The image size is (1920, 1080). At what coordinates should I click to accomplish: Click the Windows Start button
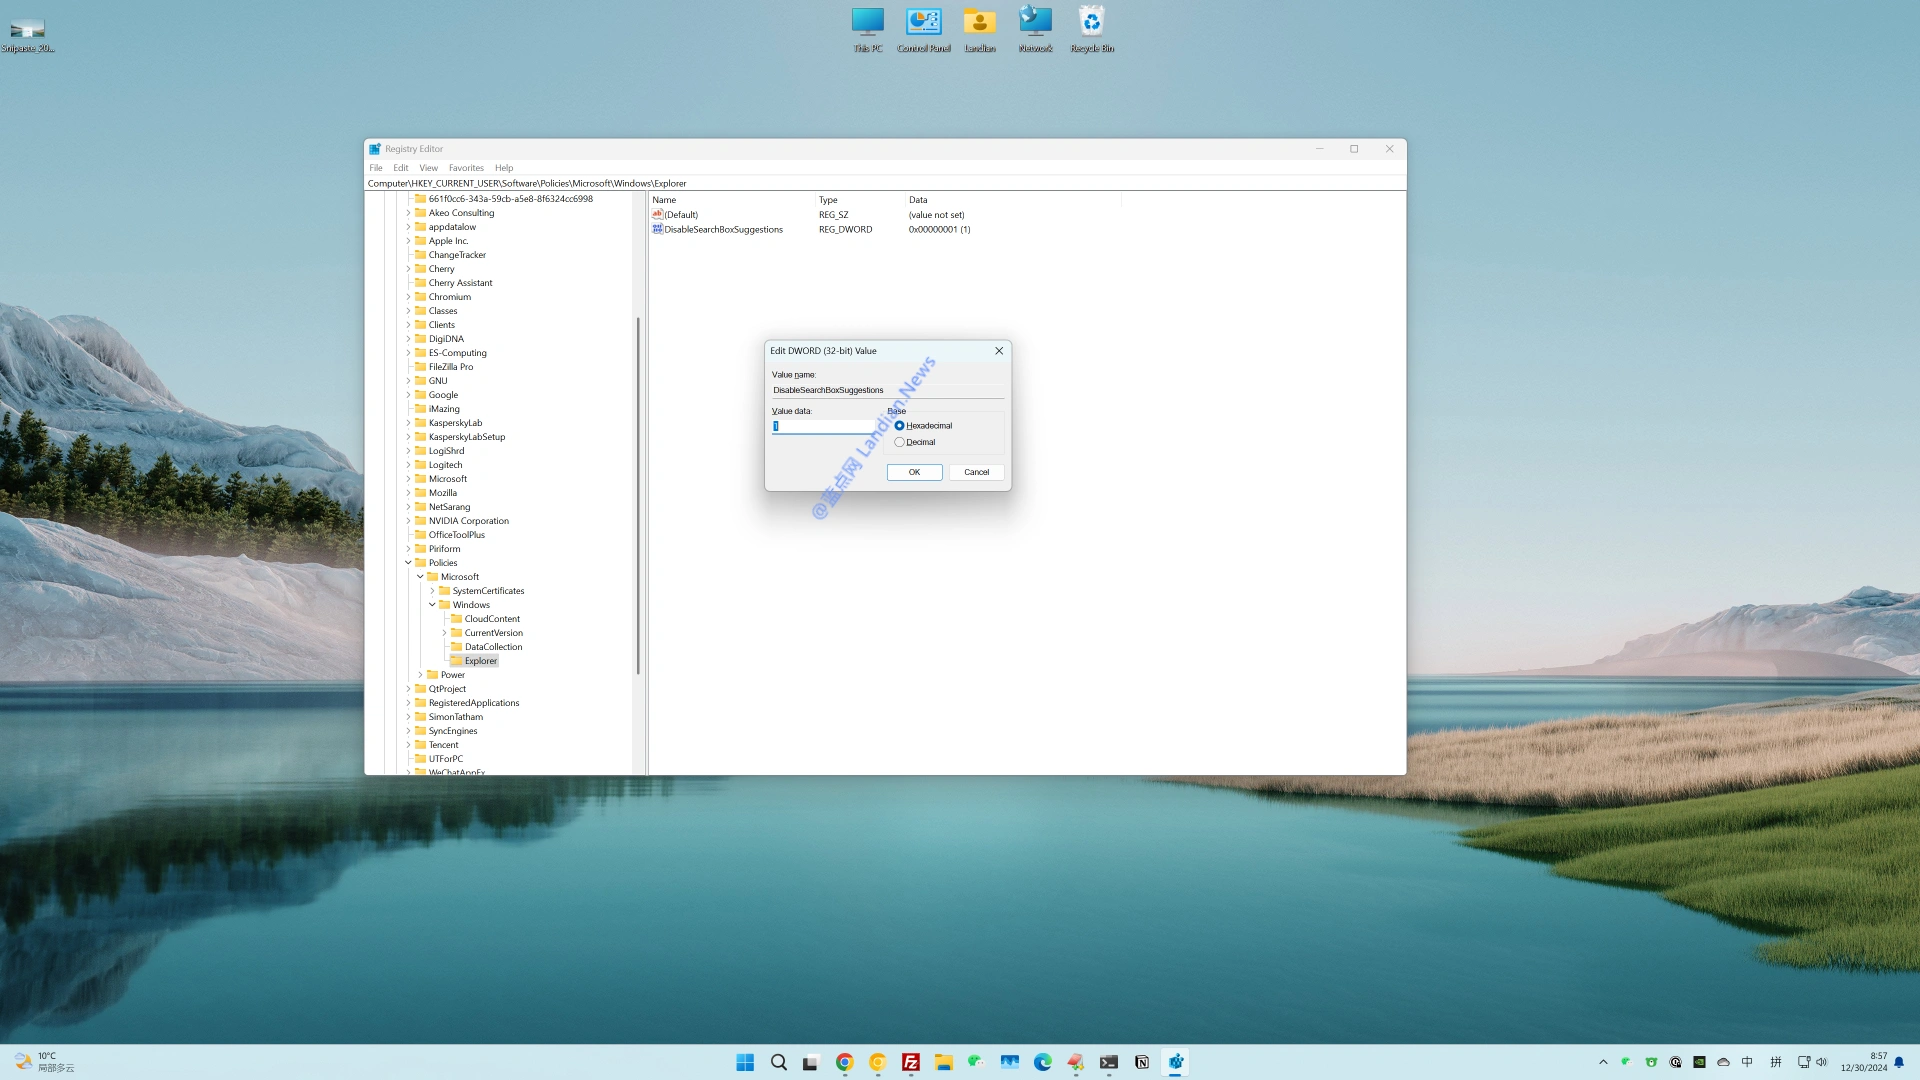coord(745,1062)
